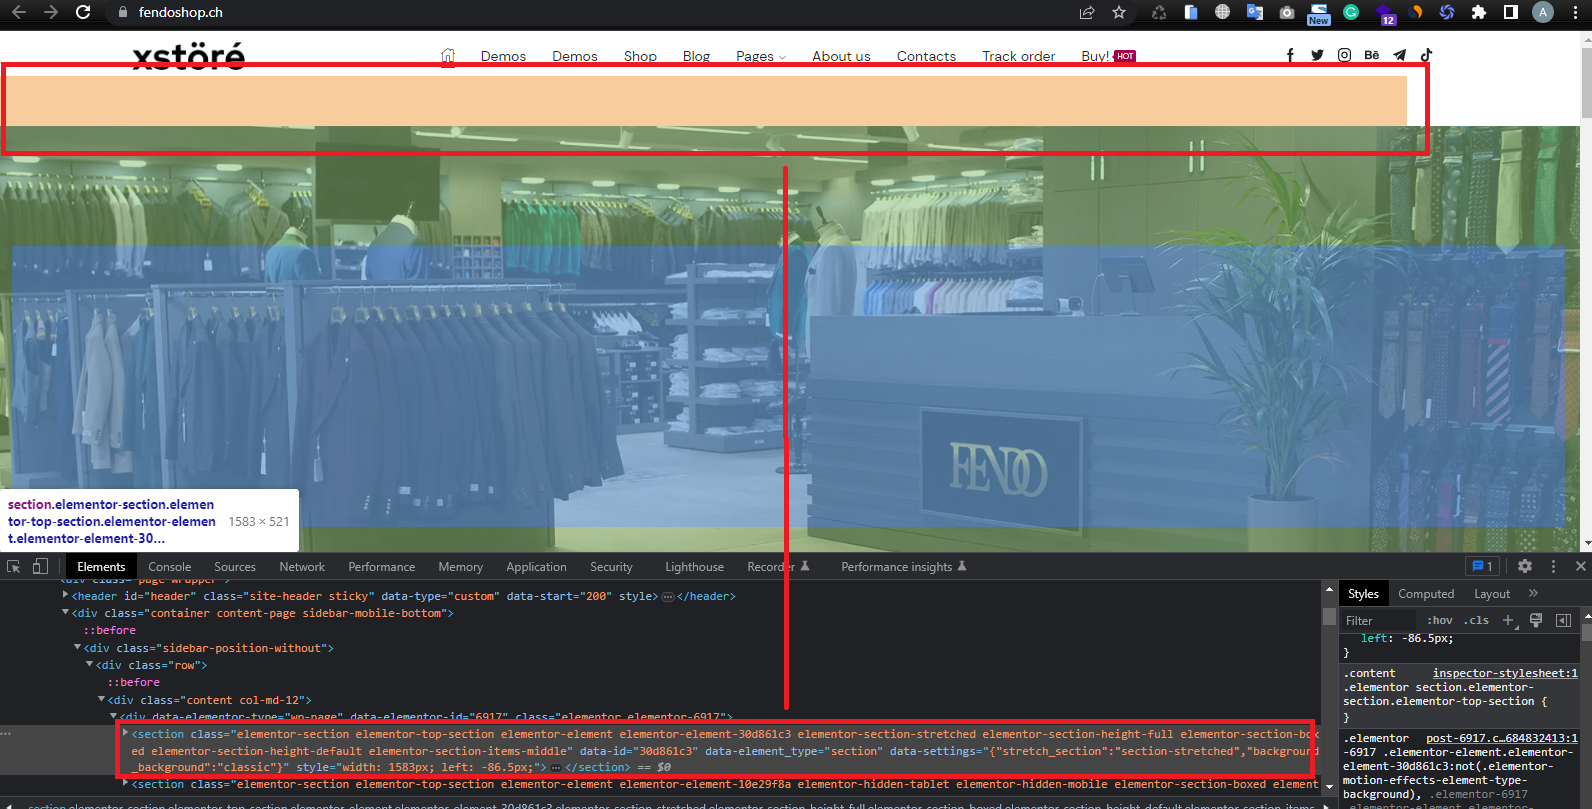Click the fendoshop.ch address bar
1592x809 pixels.
[x=590, y=12]
